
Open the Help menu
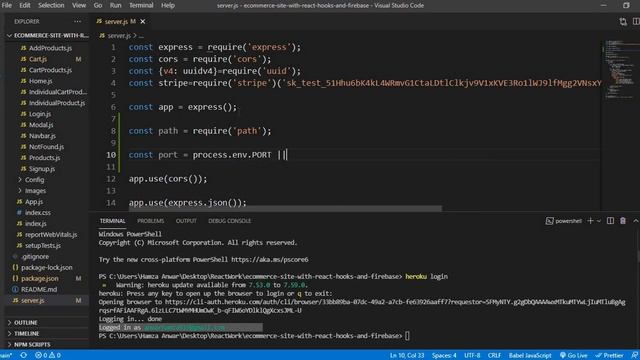(x=168, y=5)
